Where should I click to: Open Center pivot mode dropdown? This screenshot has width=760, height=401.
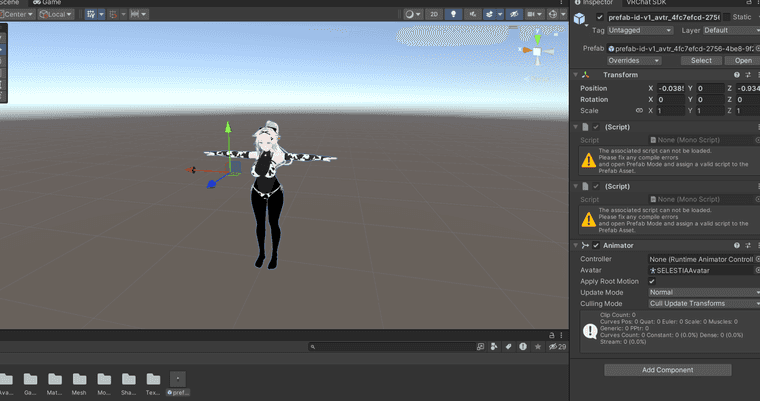tap(17, 14)
